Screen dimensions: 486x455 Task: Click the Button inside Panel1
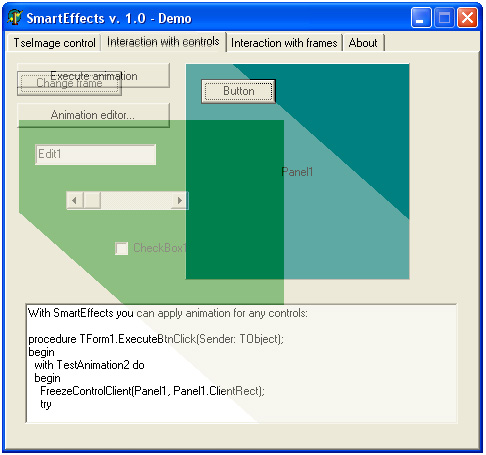(238, 91)
